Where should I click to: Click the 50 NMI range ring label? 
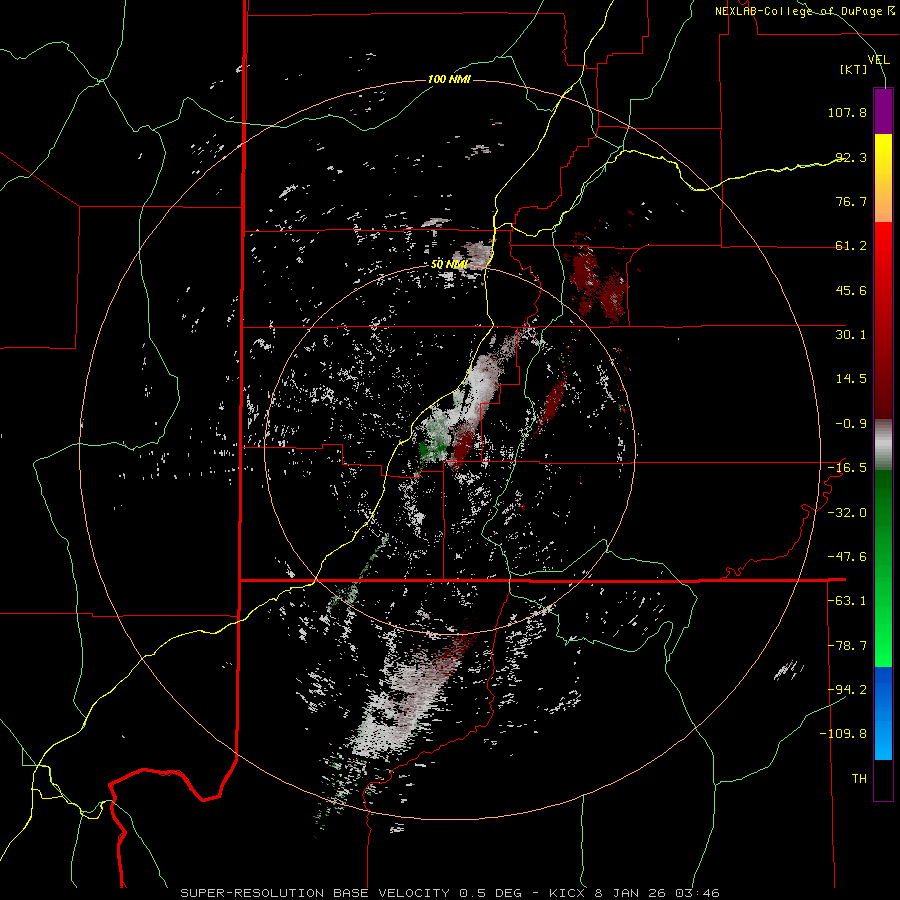click(449, 265)
